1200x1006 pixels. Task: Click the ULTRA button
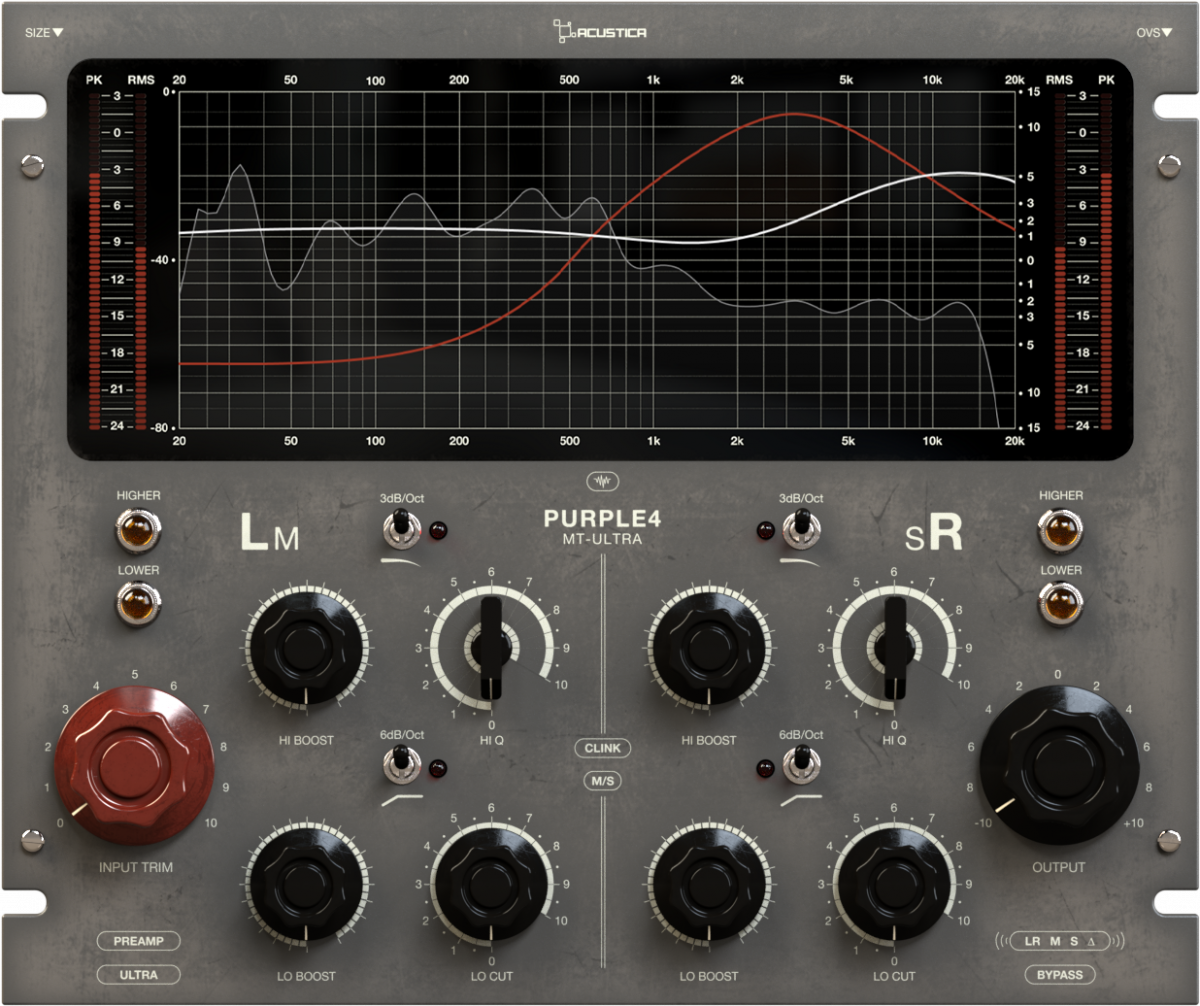137,974
